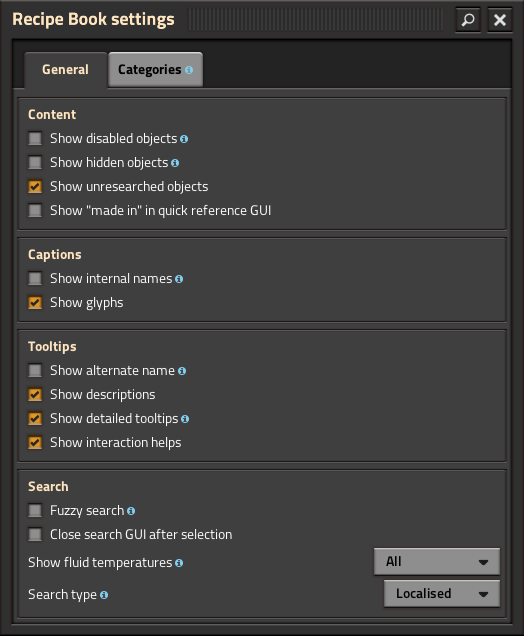This screenshot has height=636, width=524.
Task: Click info icon next to Show fluid temperatures
Action: tap(179, 563)
